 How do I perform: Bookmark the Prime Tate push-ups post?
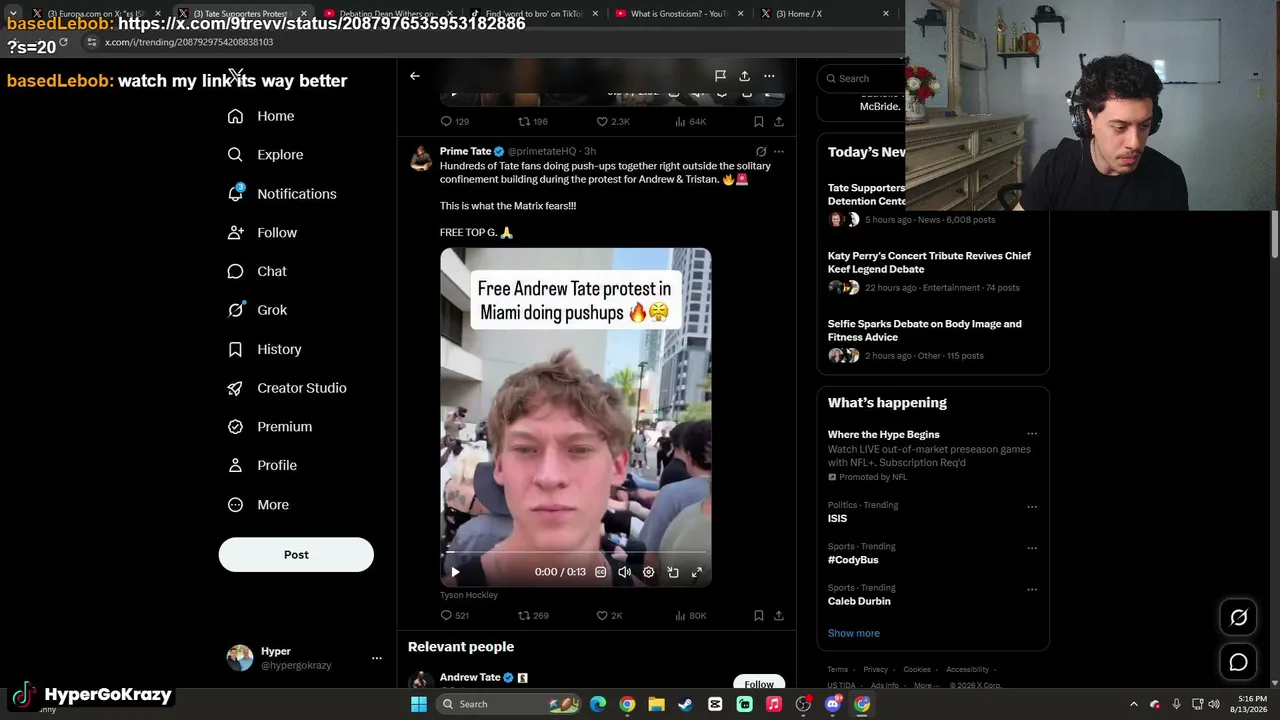coord(759,615)
